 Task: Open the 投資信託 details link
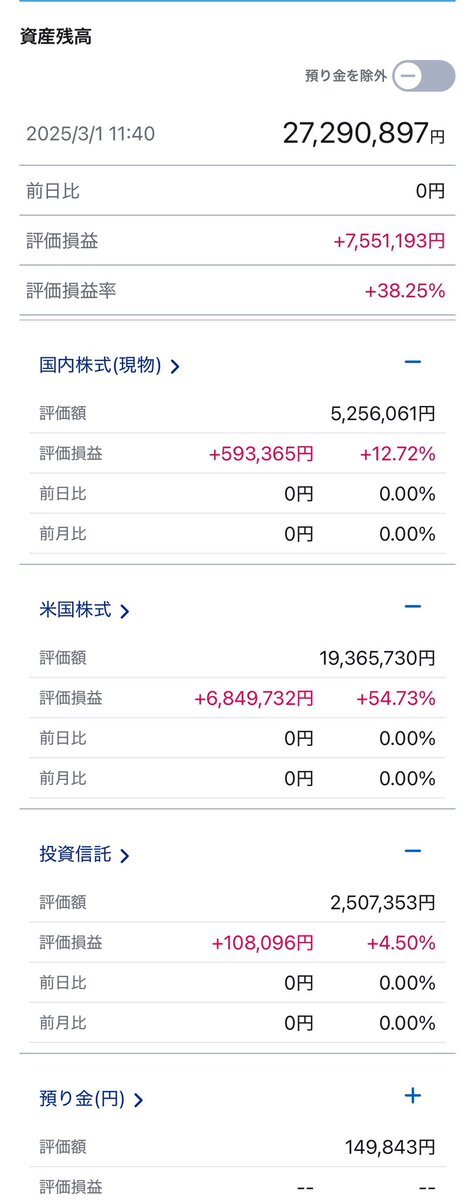pyautogui.click(x=84, y=855)
